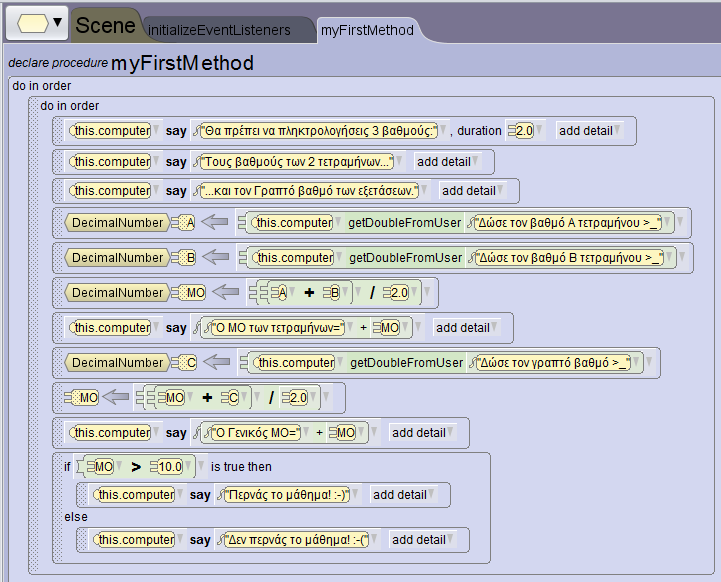The height and width of the screenshot is (582, 721).
Task: Click the 'Ο Γενικός ΜΟ=' string
Action: click(256, 433)
